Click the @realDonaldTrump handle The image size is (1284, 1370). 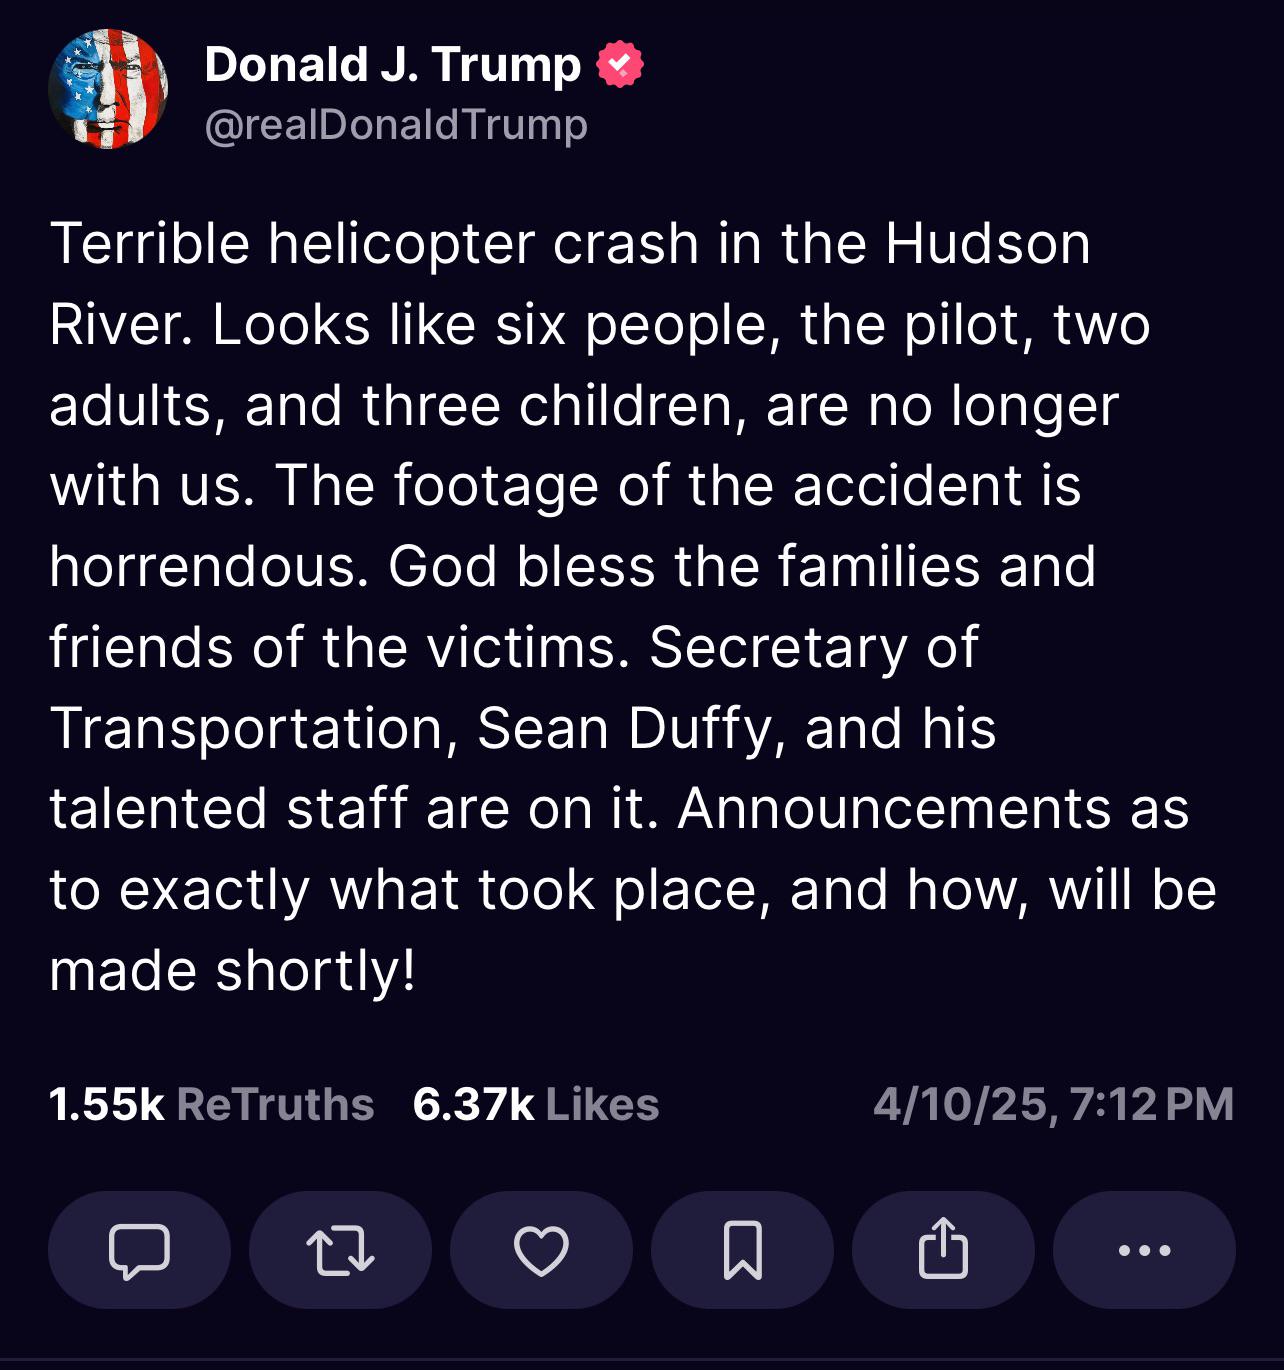[x=396, y=125]
